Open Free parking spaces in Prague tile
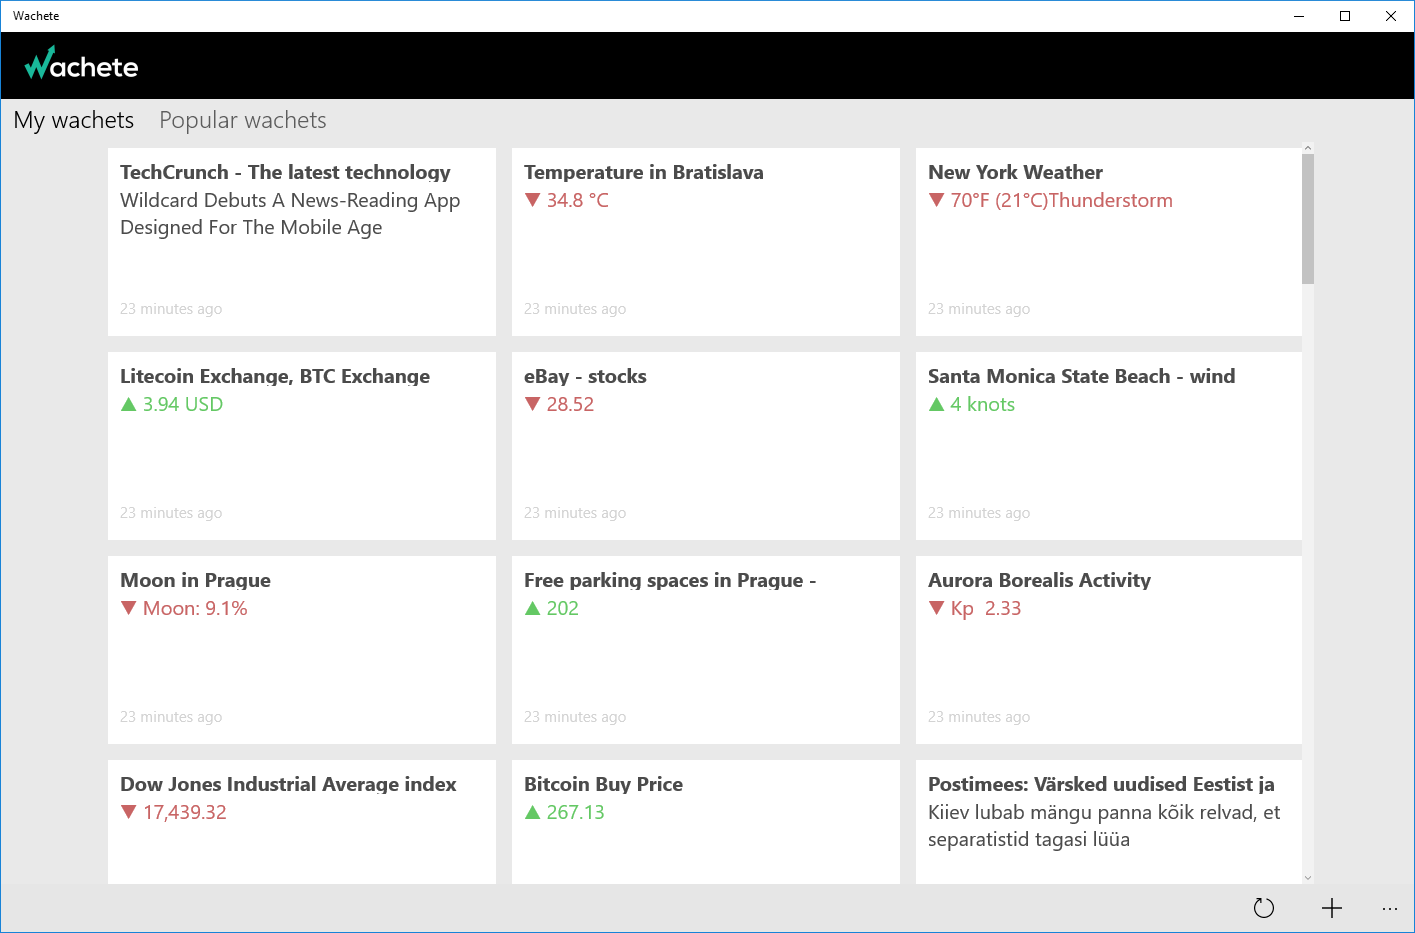 pyautogui.click(x=705, y=650)
